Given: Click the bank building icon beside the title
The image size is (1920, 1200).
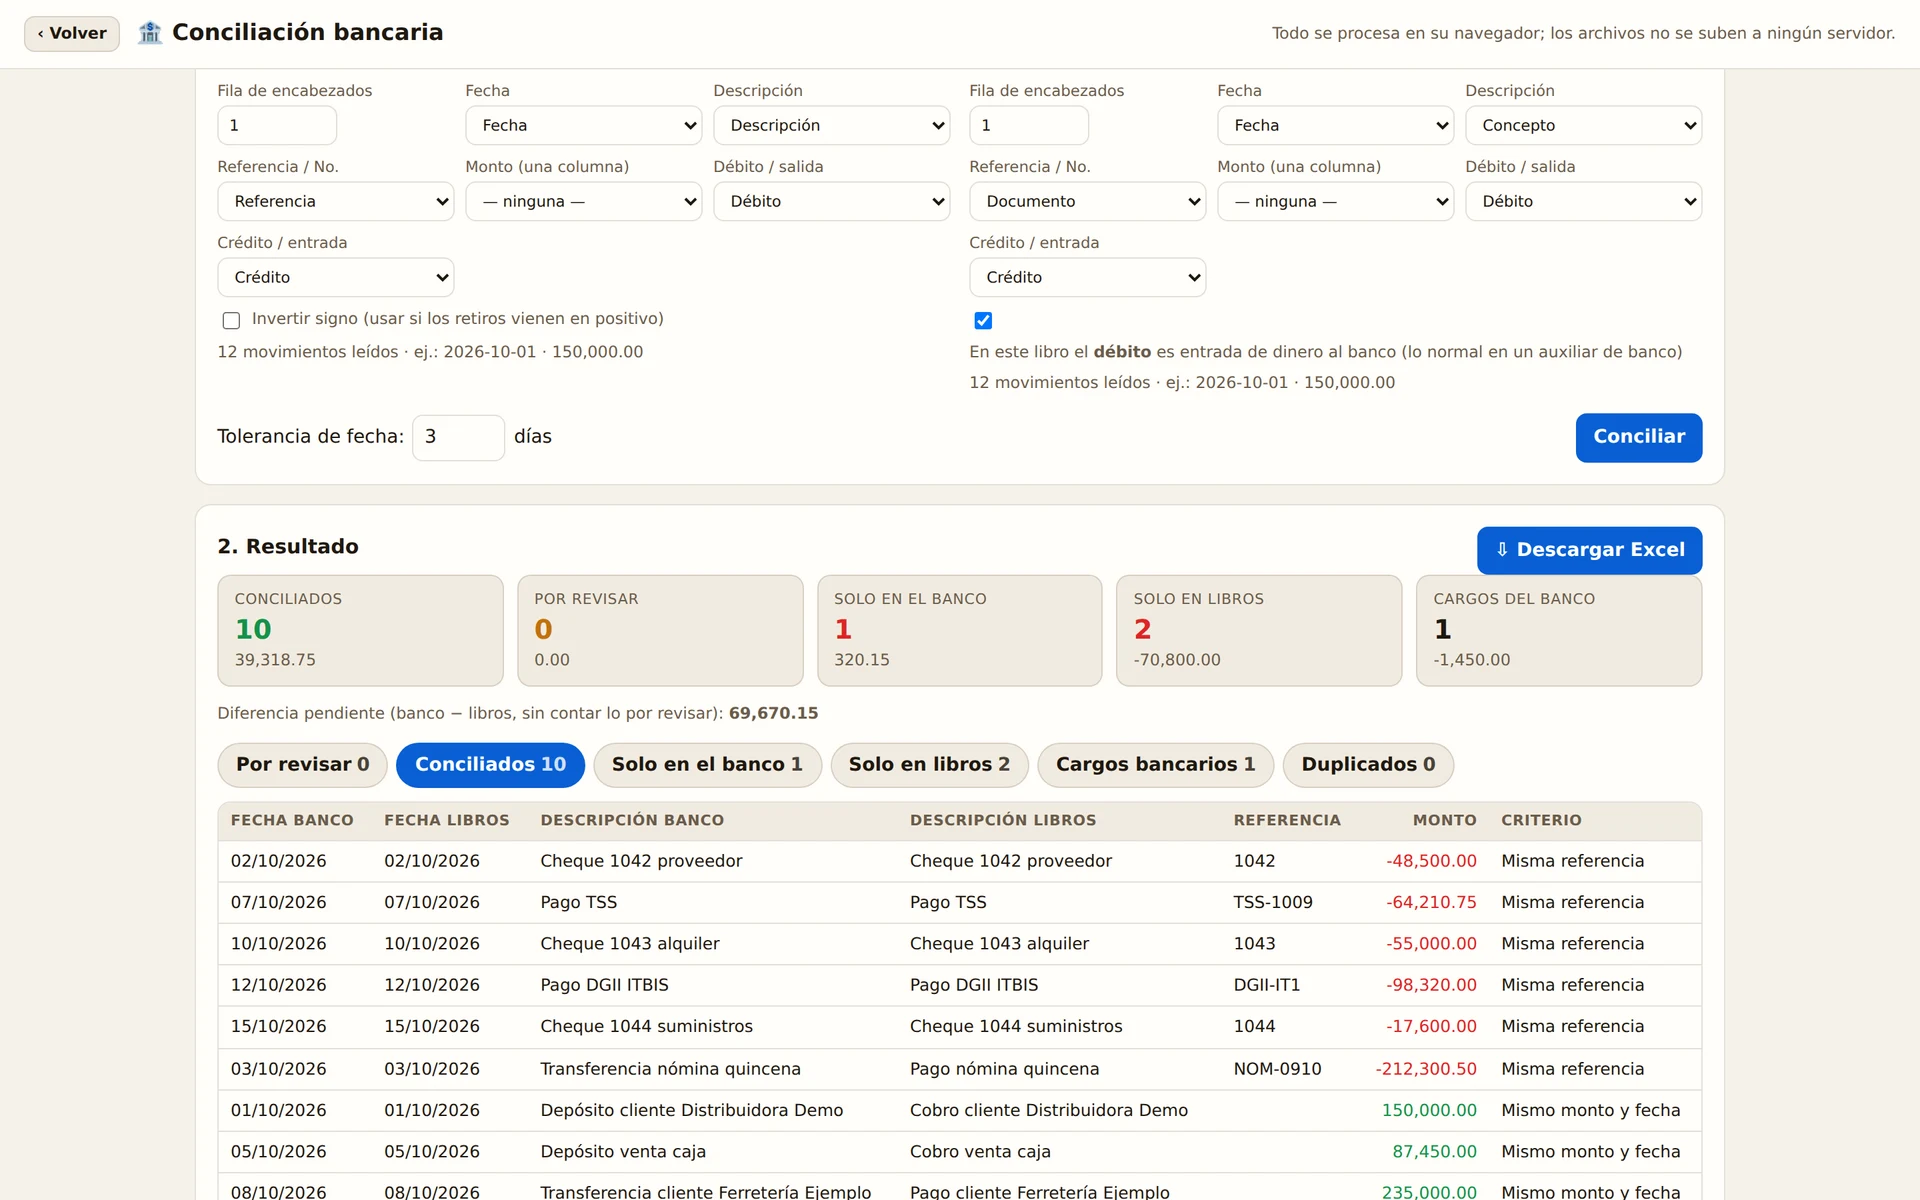Looking at the screenshot, I should click(x=150, y=33).
